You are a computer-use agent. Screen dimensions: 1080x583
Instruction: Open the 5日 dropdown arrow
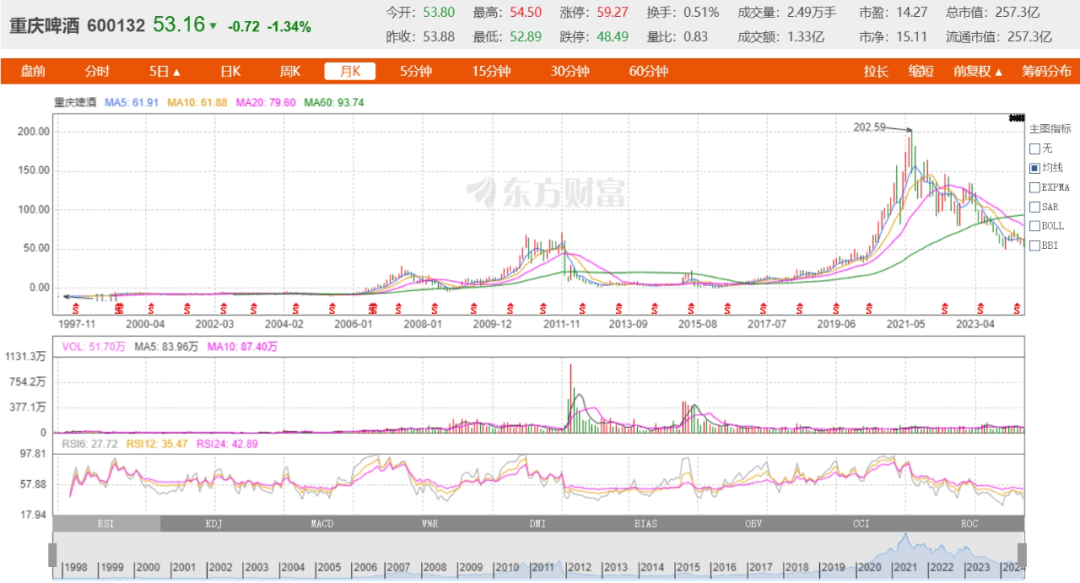pos(176,72)
